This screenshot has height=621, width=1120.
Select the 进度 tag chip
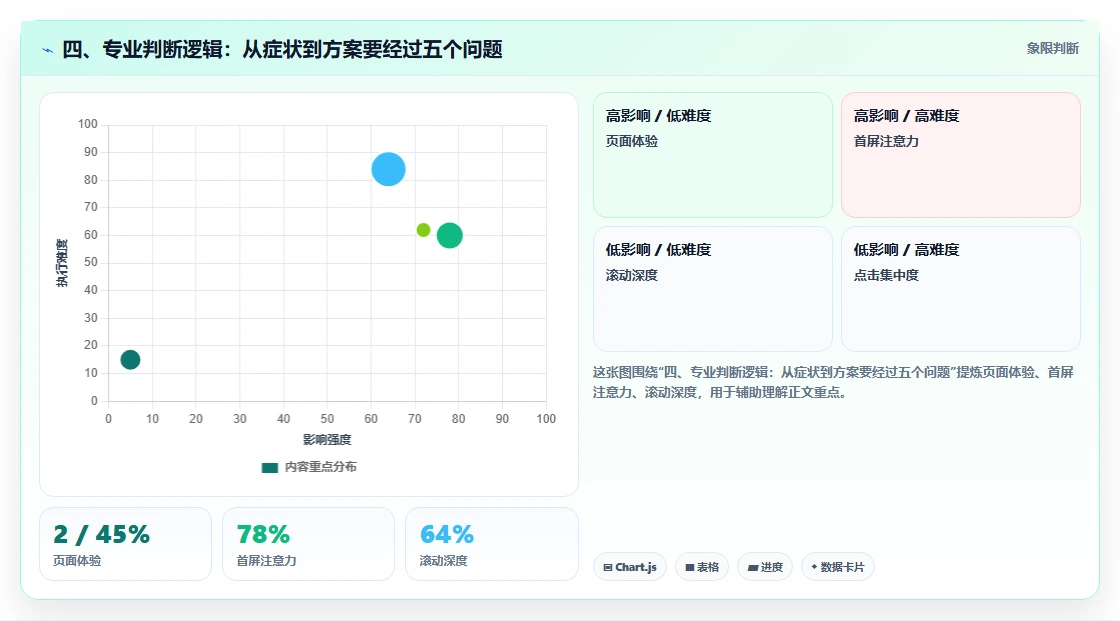click(x=765, y=567)
